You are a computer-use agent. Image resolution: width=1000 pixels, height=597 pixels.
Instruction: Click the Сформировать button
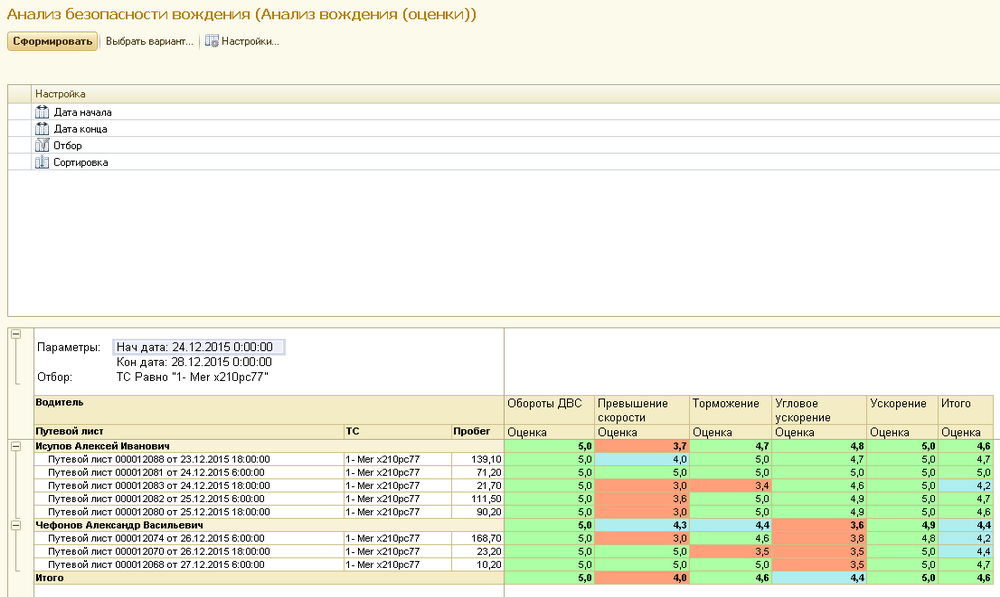(x=52, y=41)
